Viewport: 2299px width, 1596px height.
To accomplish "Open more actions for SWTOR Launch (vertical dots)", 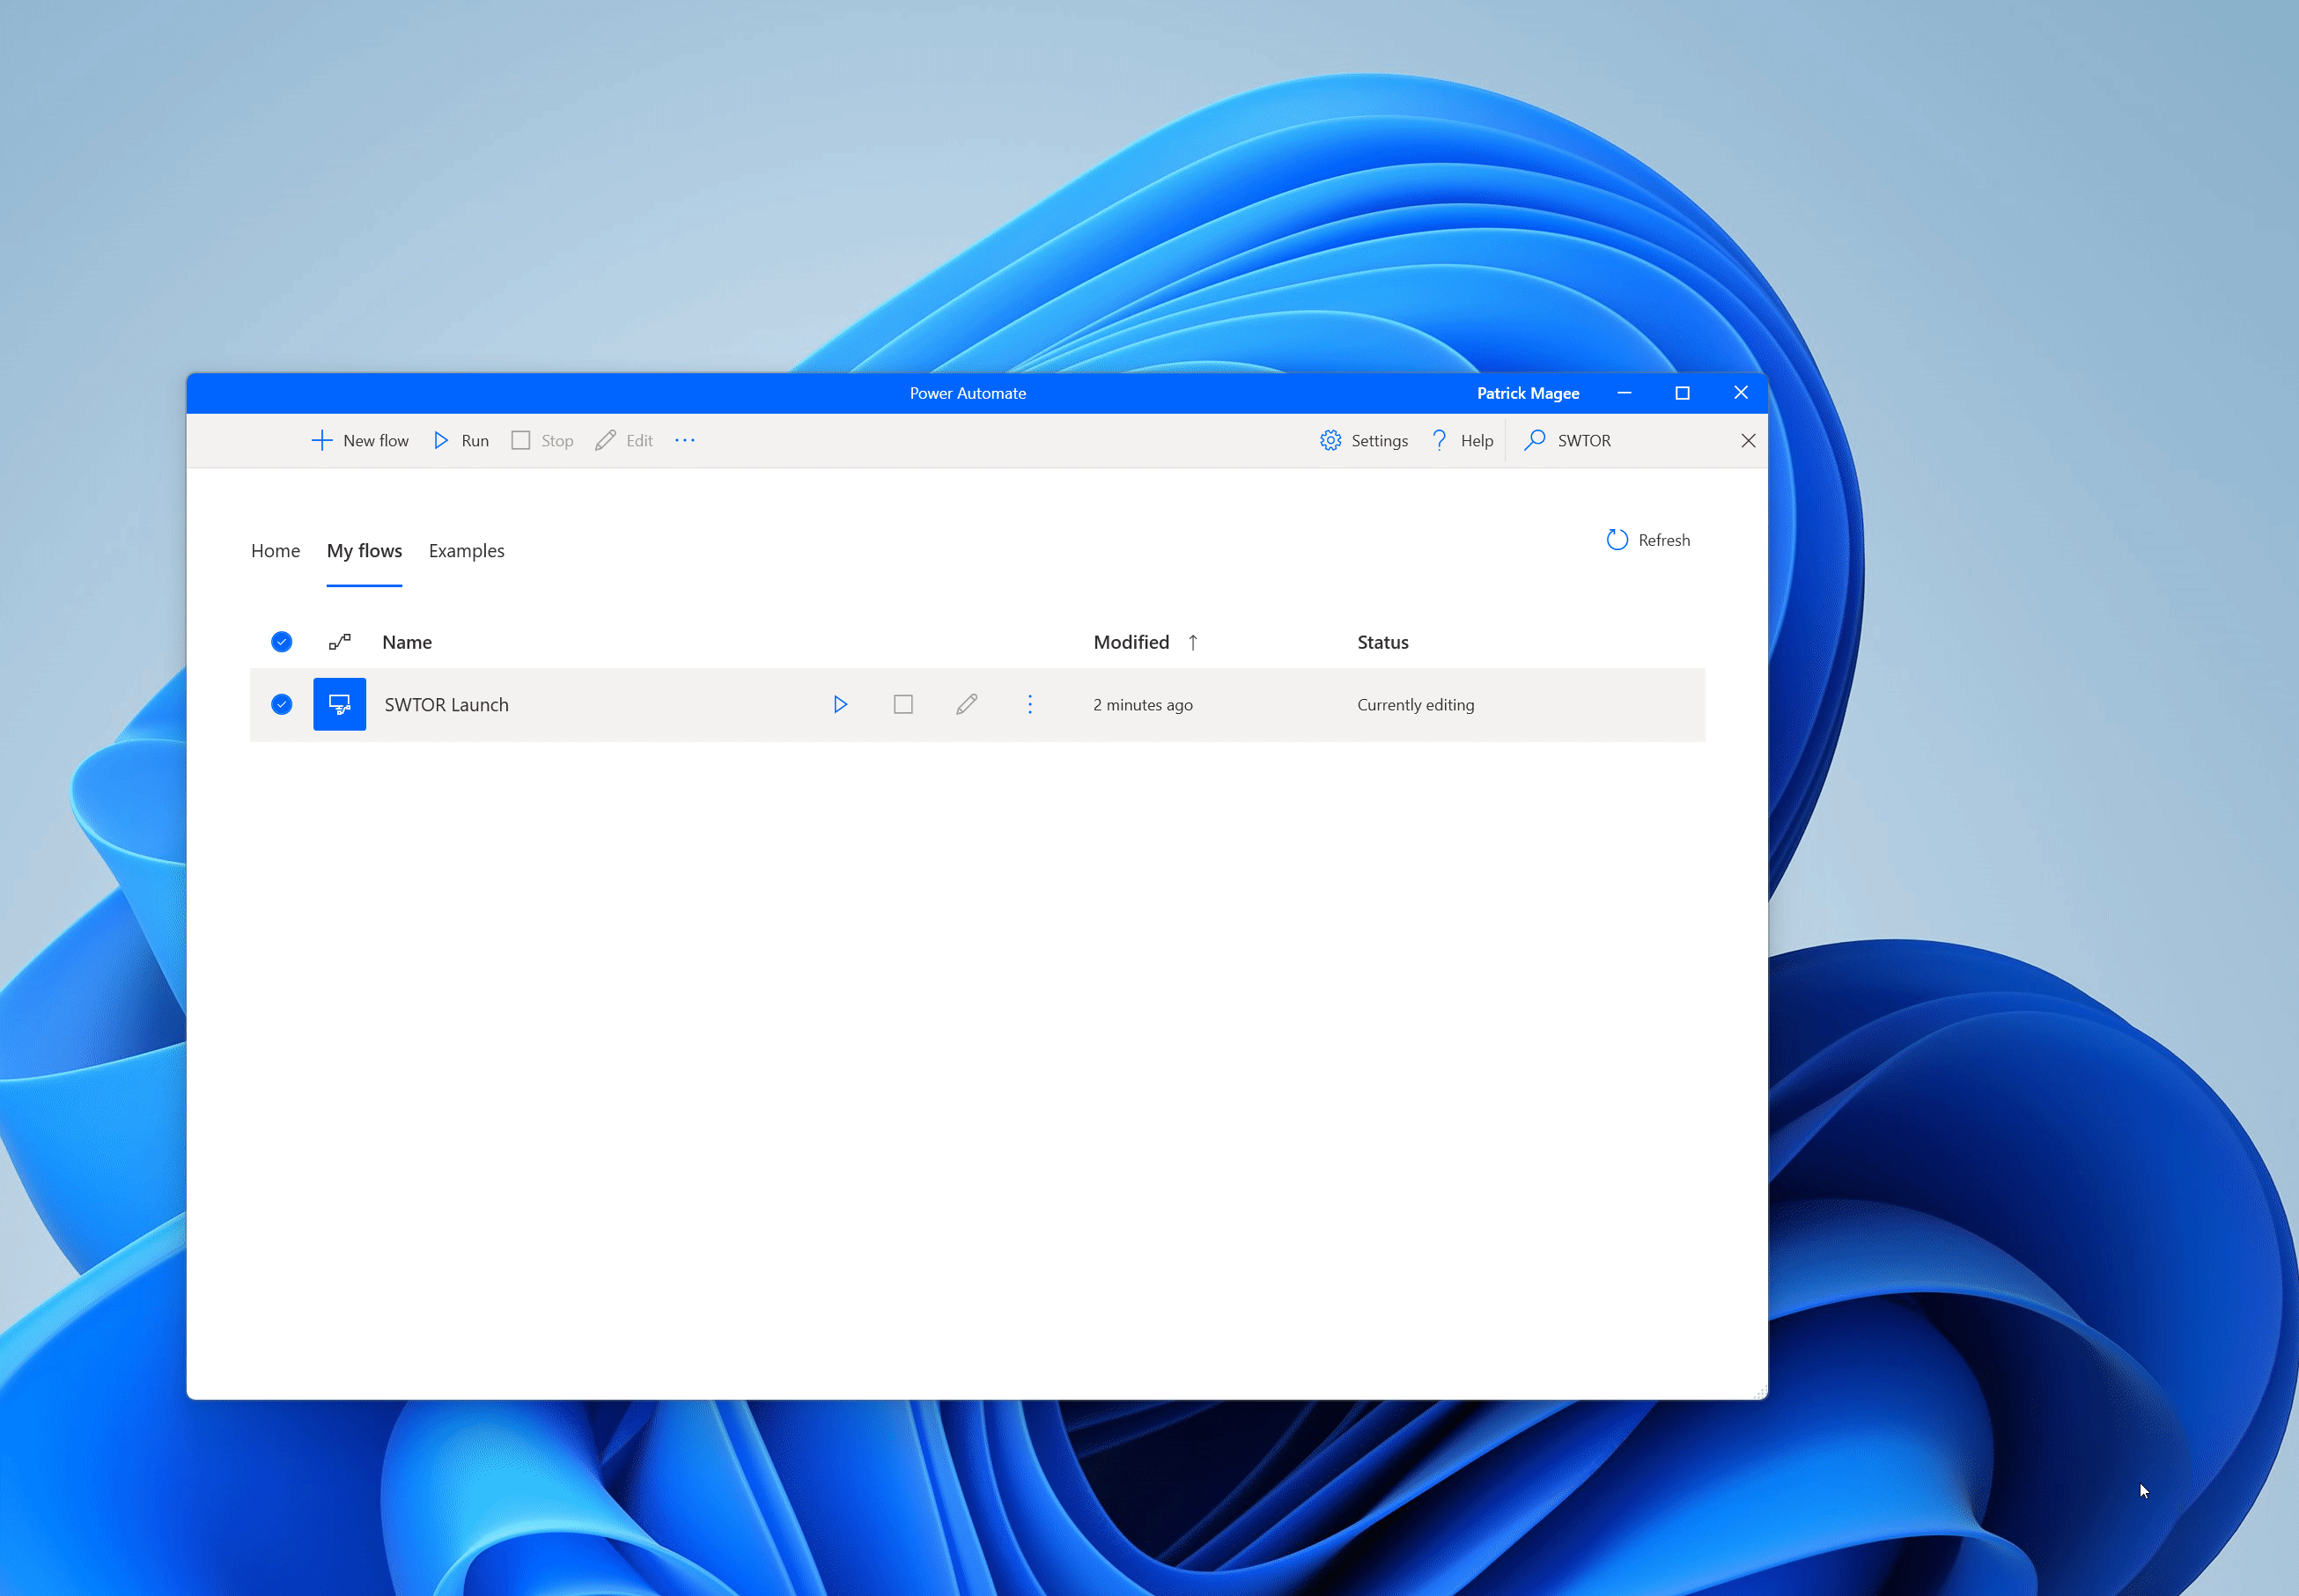I will click(1030, 705).
